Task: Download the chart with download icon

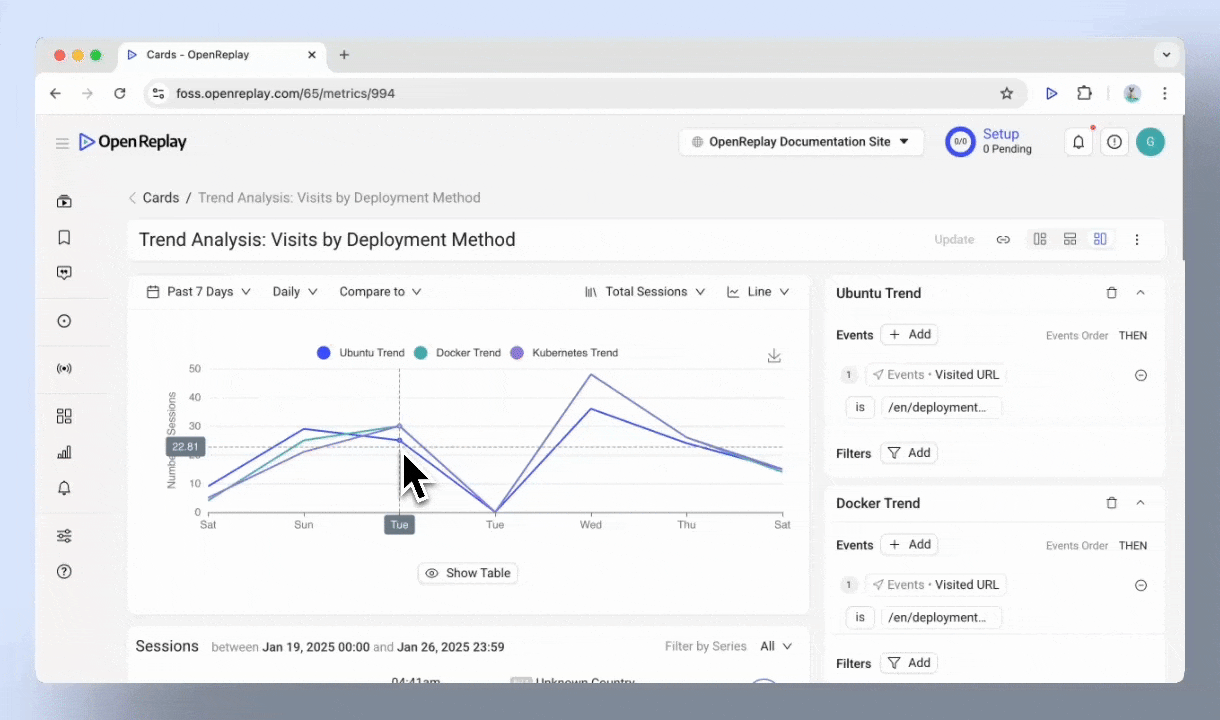Action: [x=774, y=356]
